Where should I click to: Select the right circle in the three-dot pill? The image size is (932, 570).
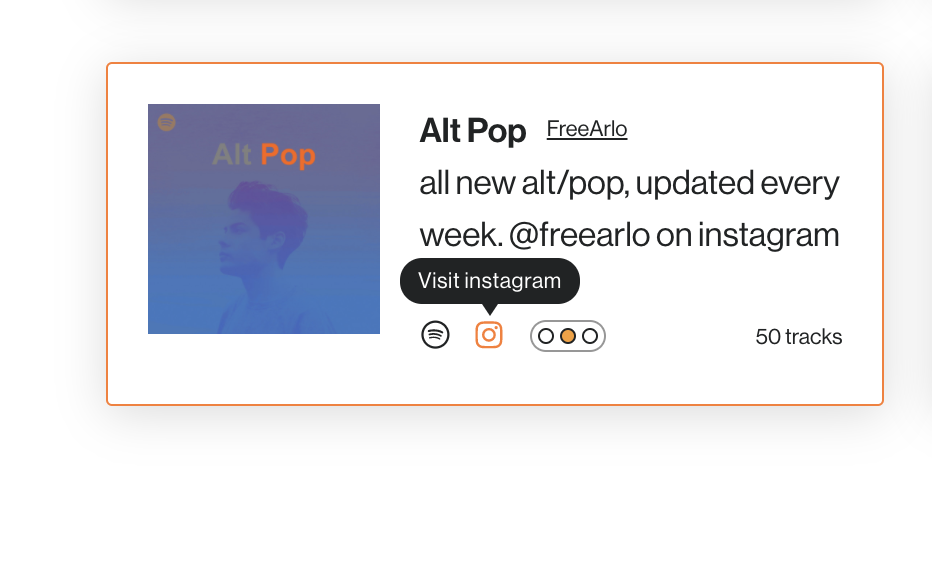point(590,336)
